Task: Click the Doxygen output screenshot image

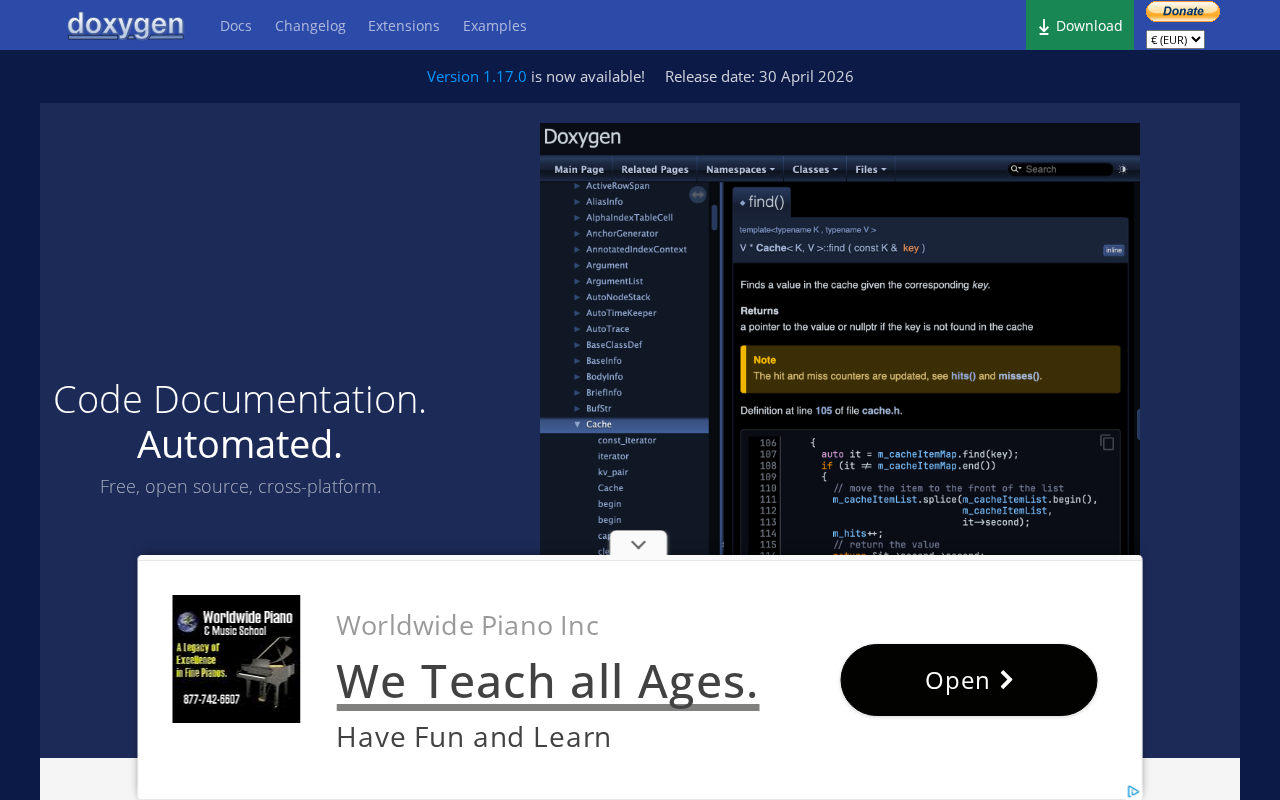Action: [x=840, y=339]
